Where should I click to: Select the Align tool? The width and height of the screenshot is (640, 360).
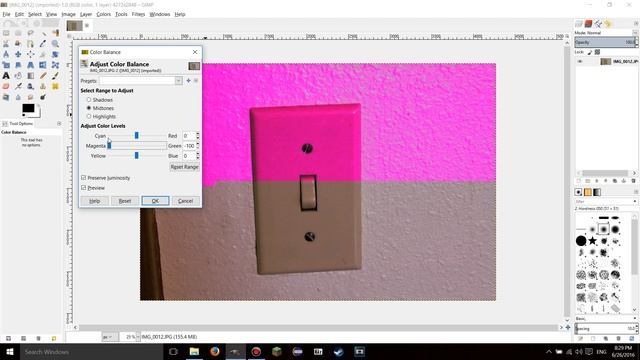click(31, 54)
